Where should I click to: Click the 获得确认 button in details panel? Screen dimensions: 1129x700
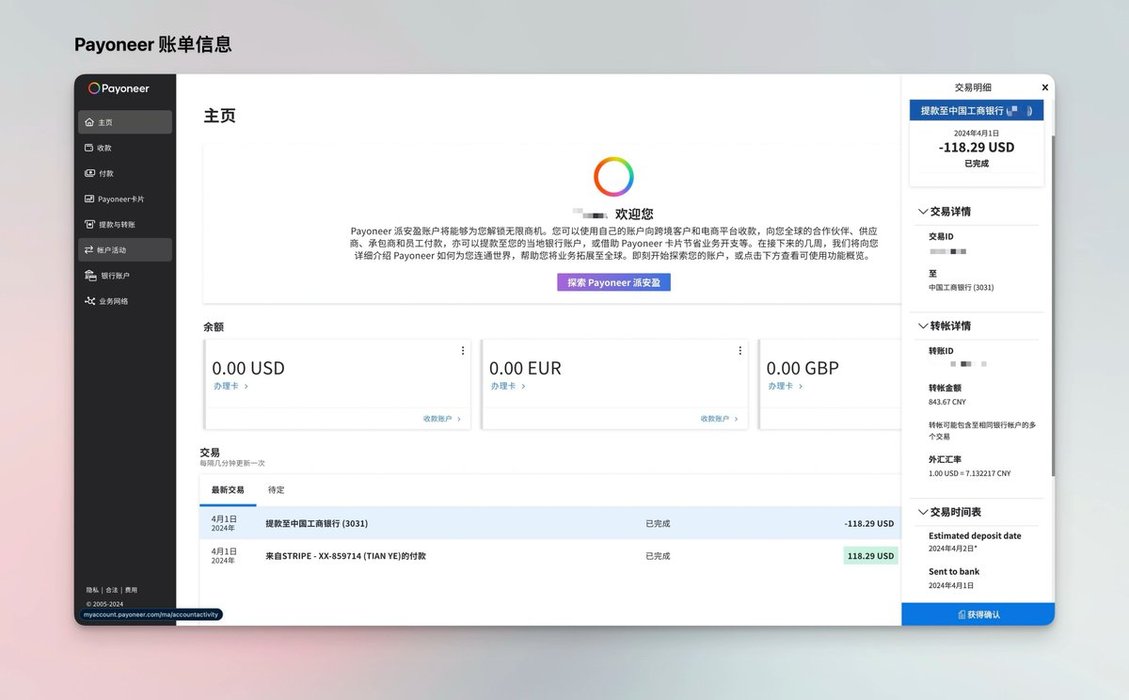point(978,614)
